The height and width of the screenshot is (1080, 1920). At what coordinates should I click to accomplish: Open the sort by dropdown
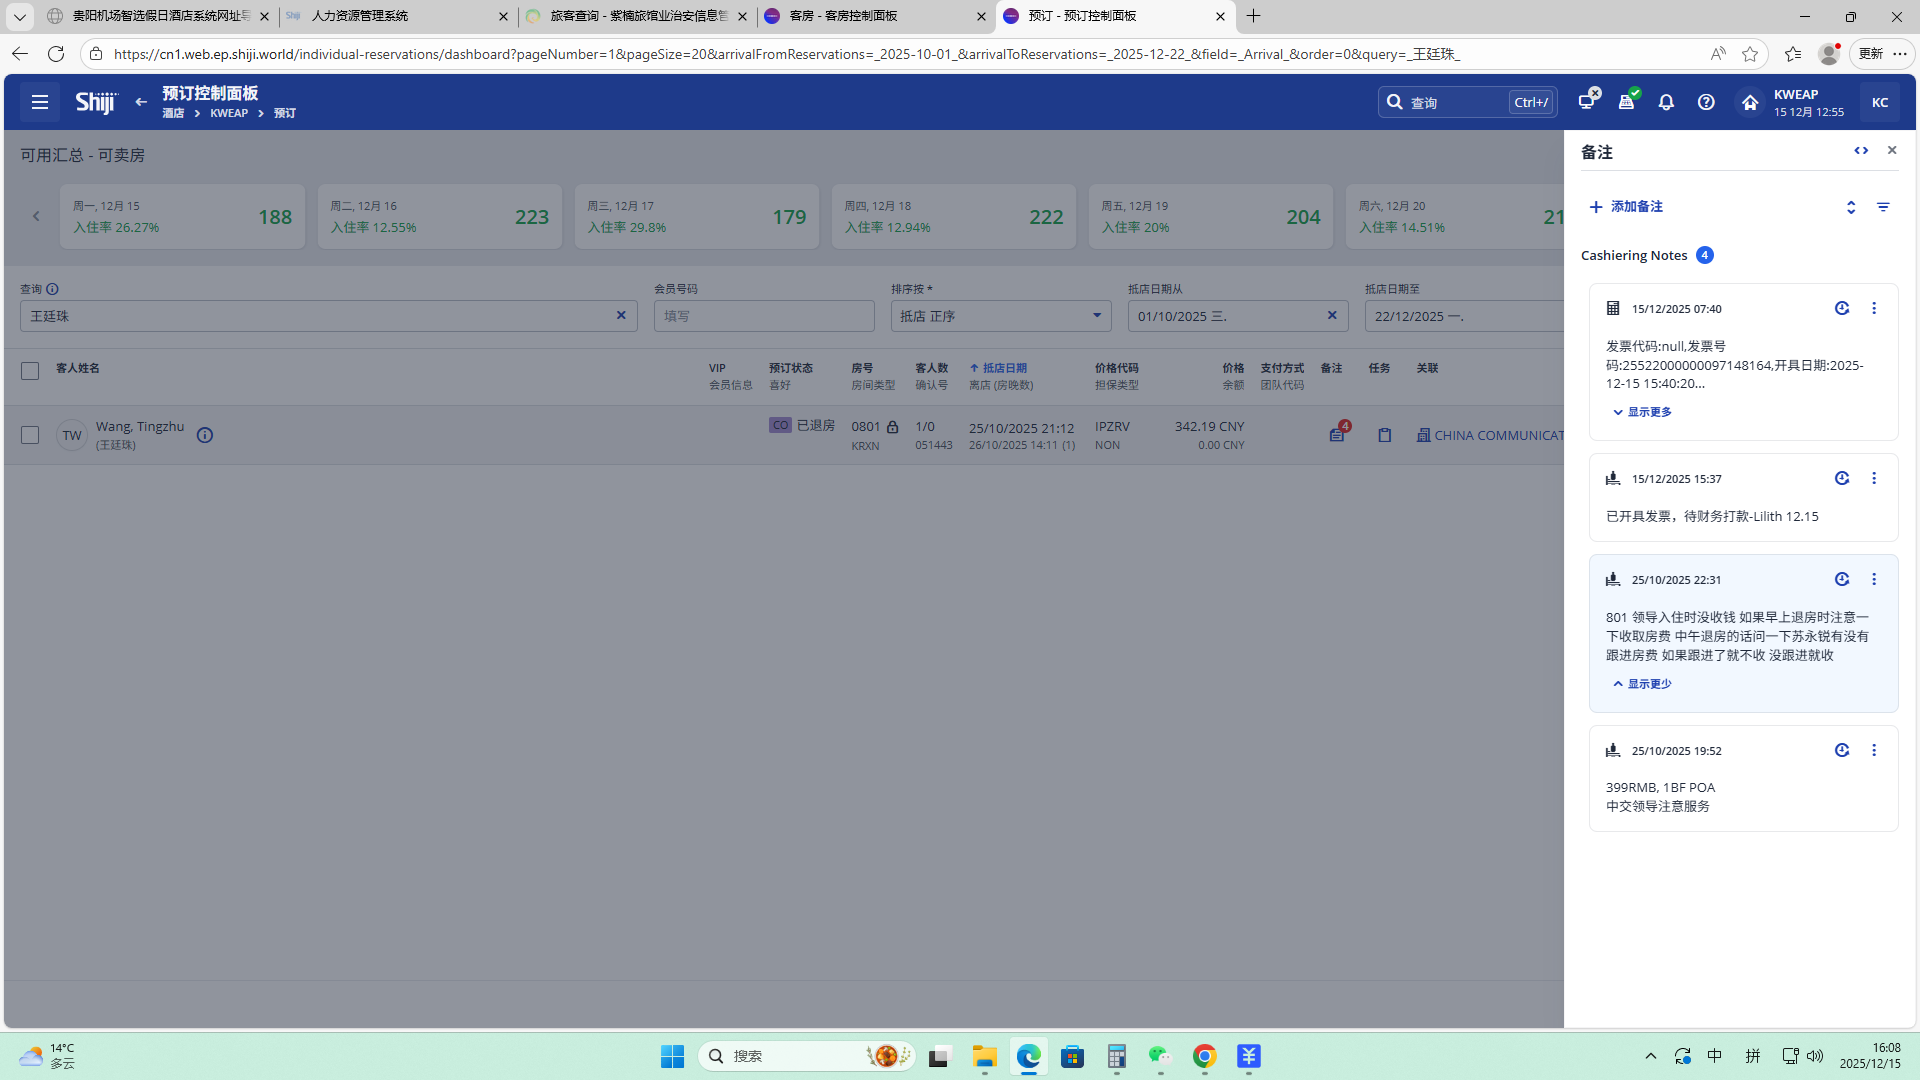1000,316
